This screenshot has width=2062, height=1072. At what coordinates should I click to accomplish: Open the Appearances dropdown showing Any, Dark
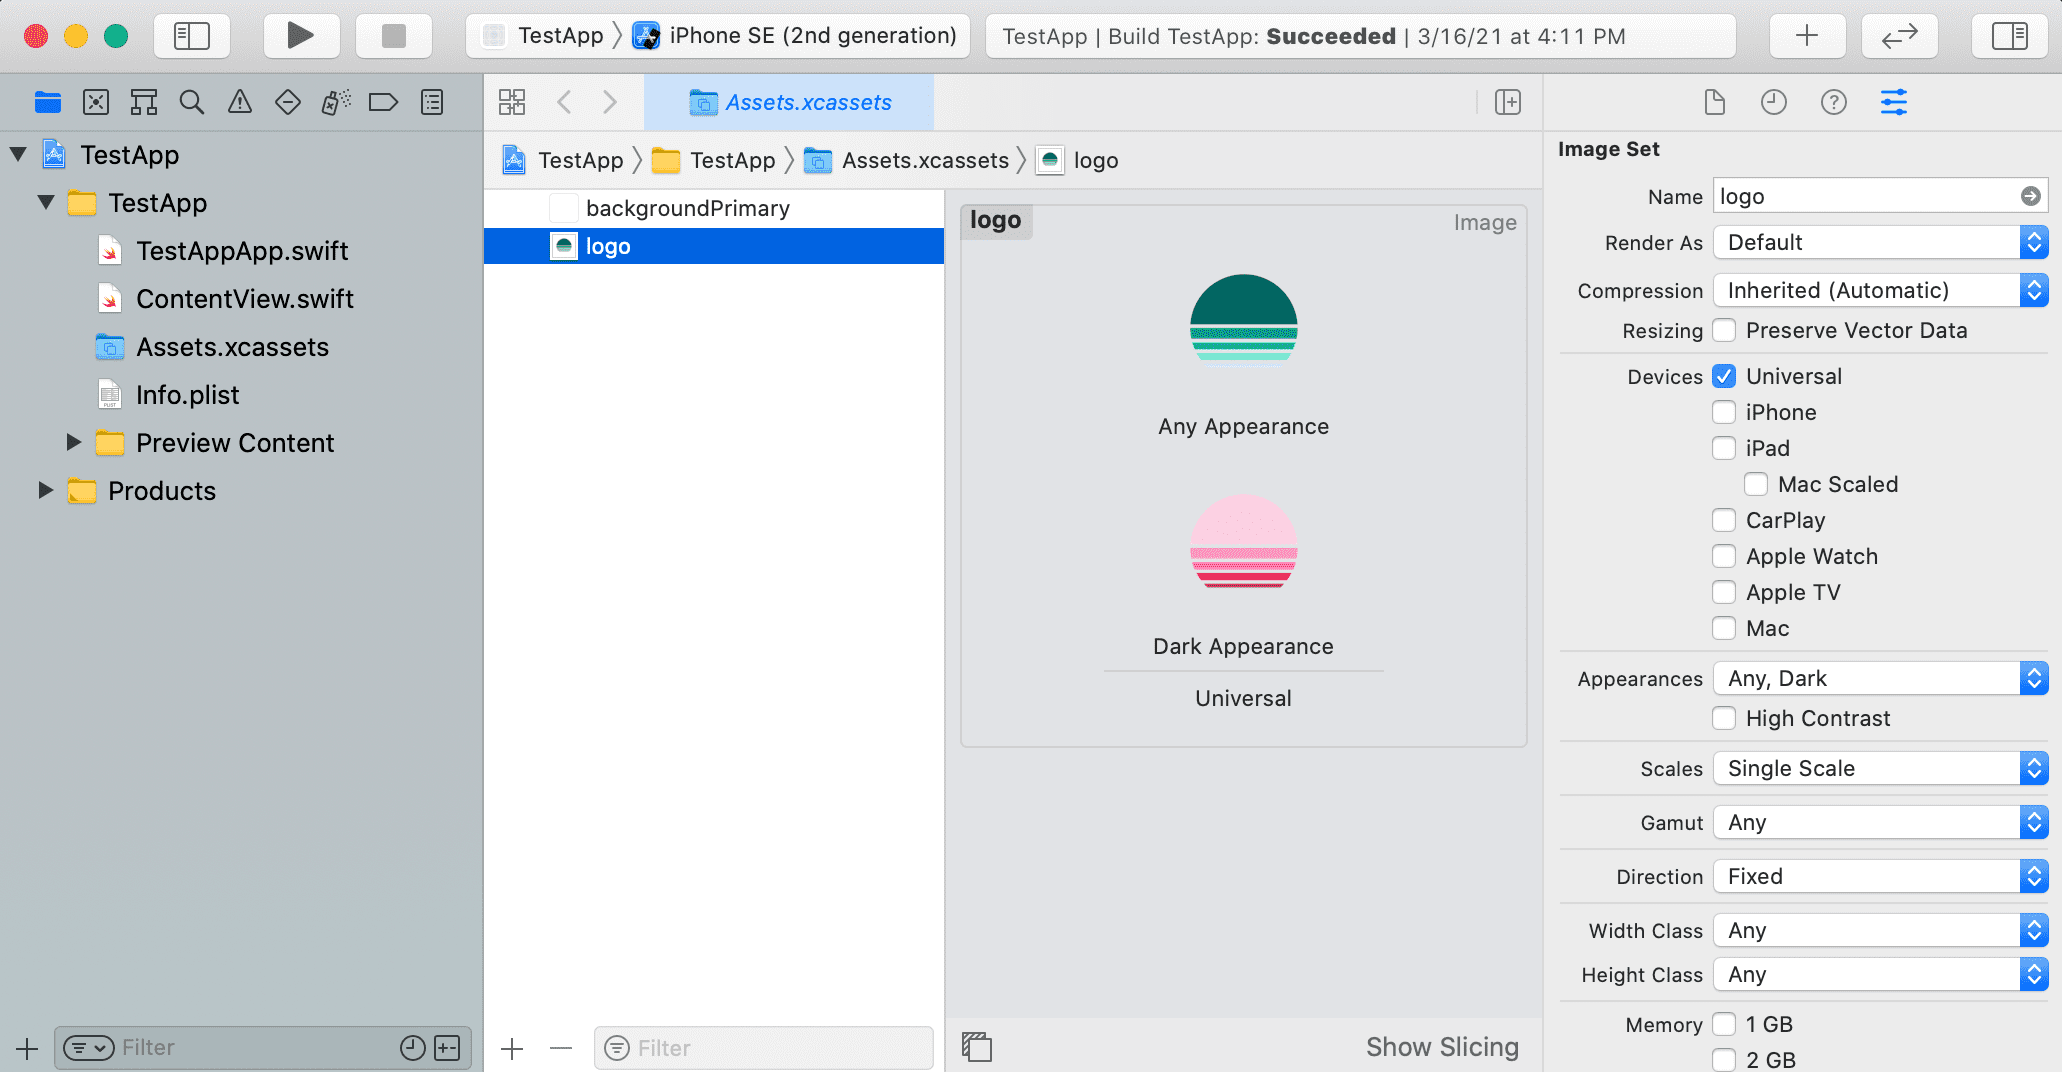point(1879,678)
